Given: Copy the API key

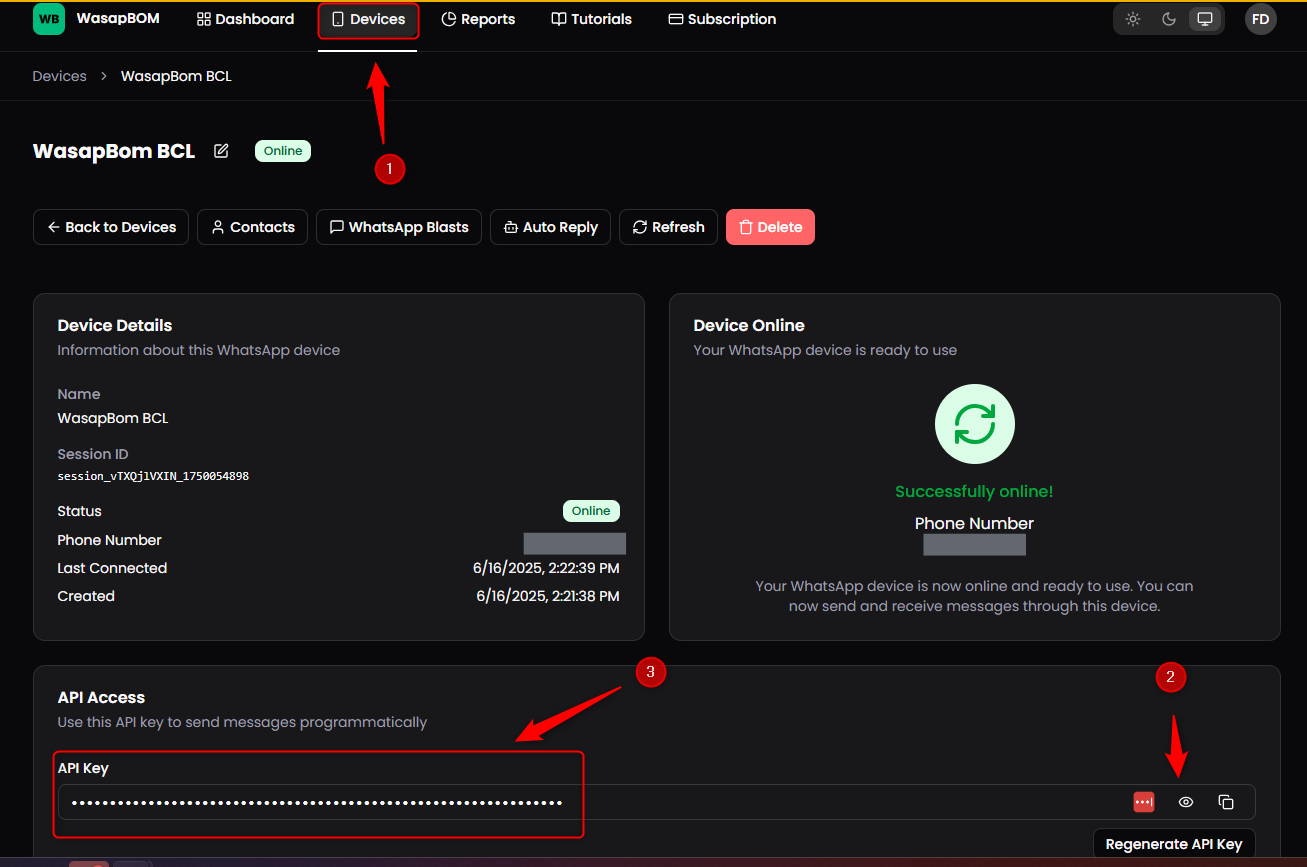Looking at the screenshot, I should tap(1226, 802).
